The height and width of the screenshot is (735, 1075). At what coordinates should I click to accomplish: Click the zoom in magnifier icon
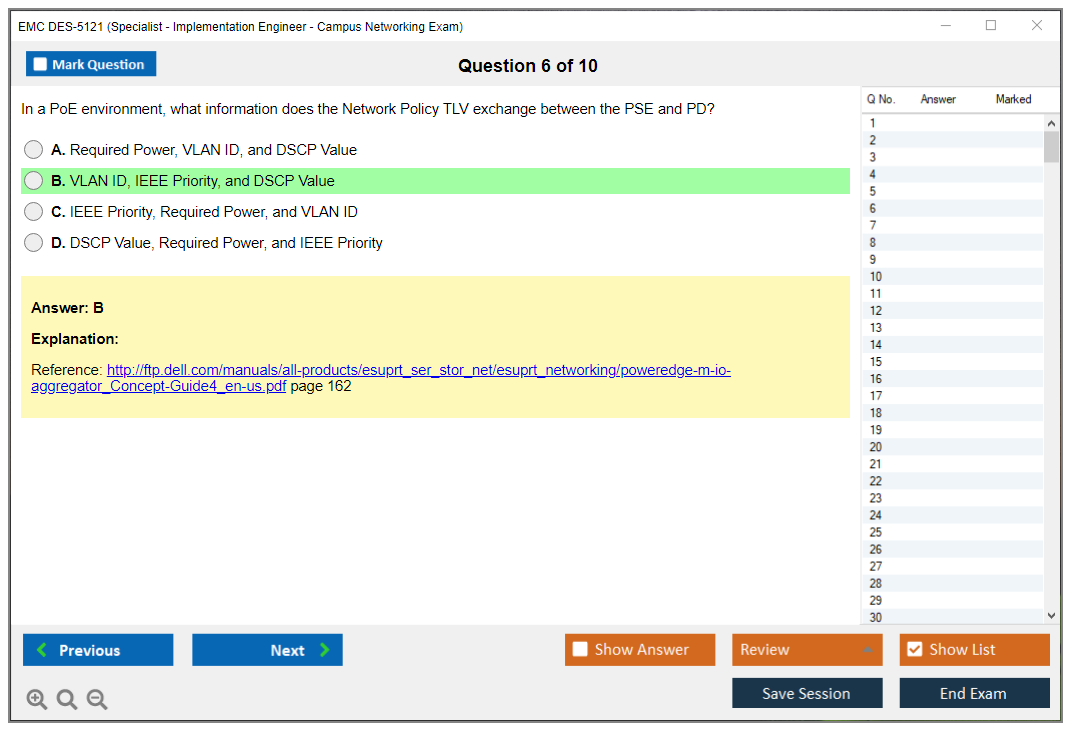pos(37,700)
